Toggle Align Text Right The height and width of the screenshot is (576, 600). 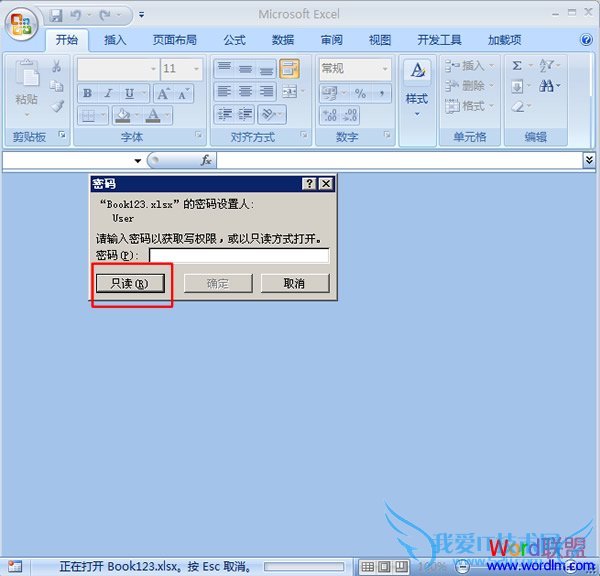(x=266, y=92)
